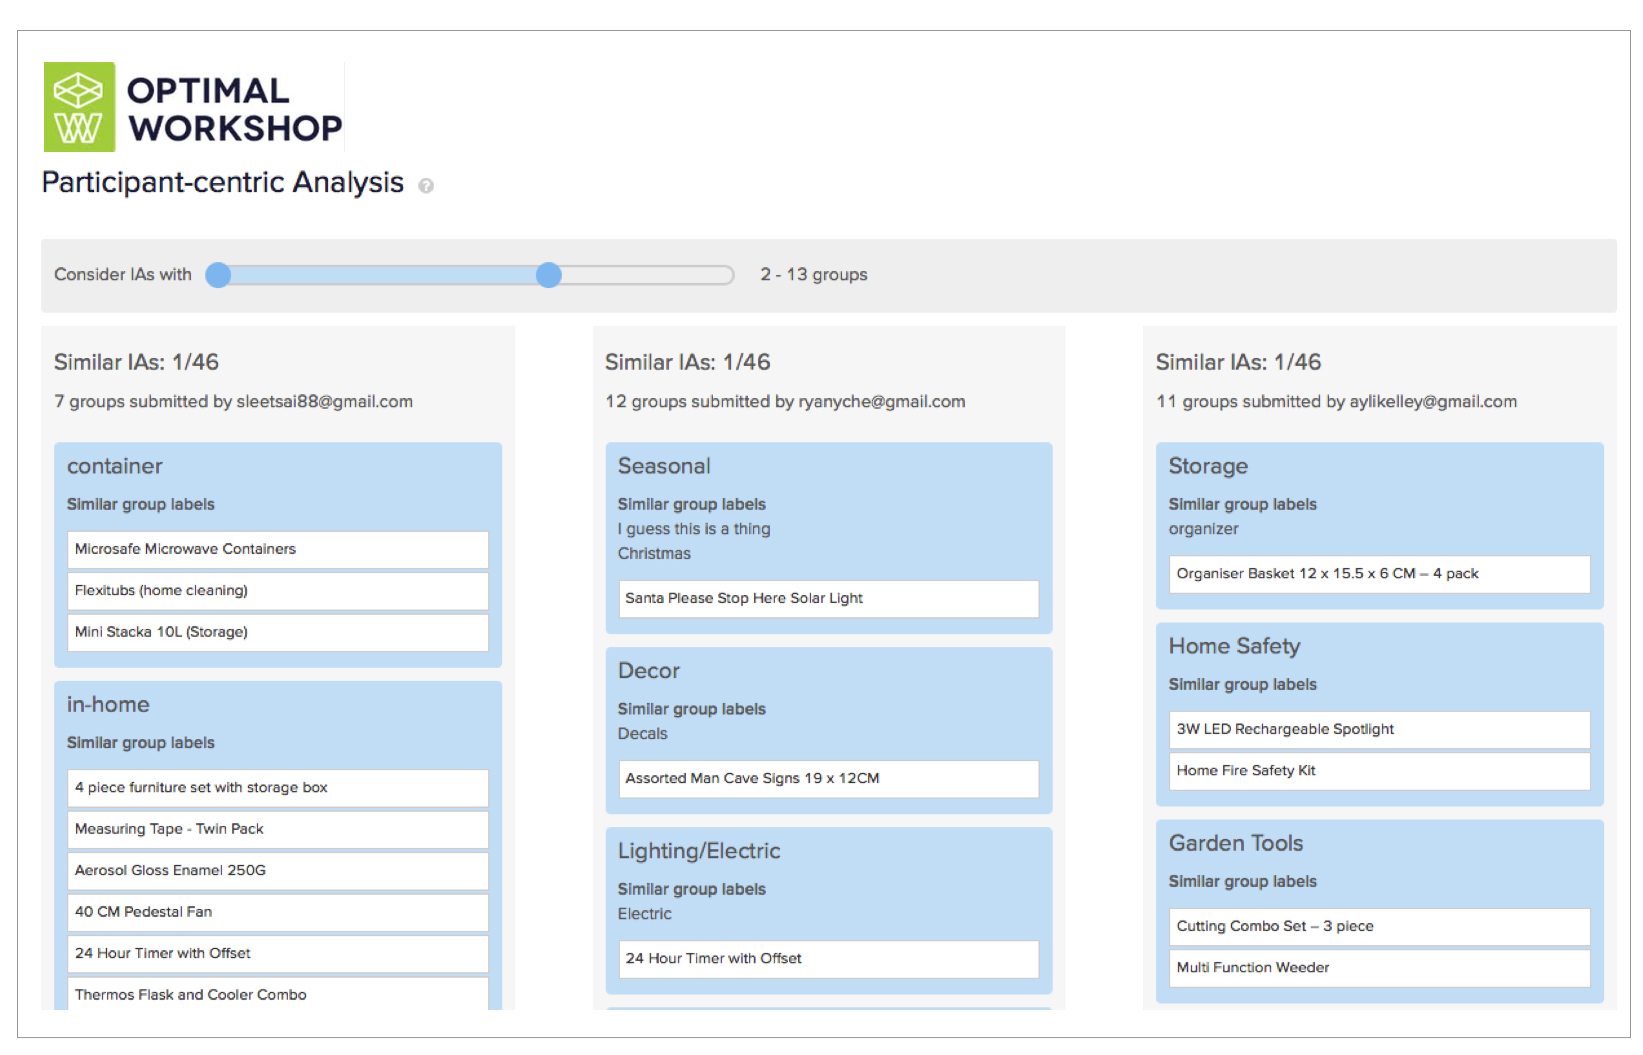Click the 'Storage' group heading
1643x1055 pixels.
click(1208, 466)
